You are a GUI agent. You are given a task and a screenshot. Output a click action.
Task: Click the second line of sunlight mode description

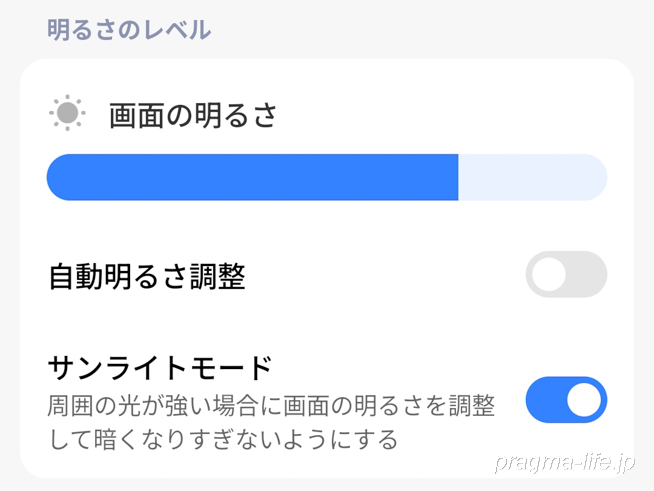point(223,439)
